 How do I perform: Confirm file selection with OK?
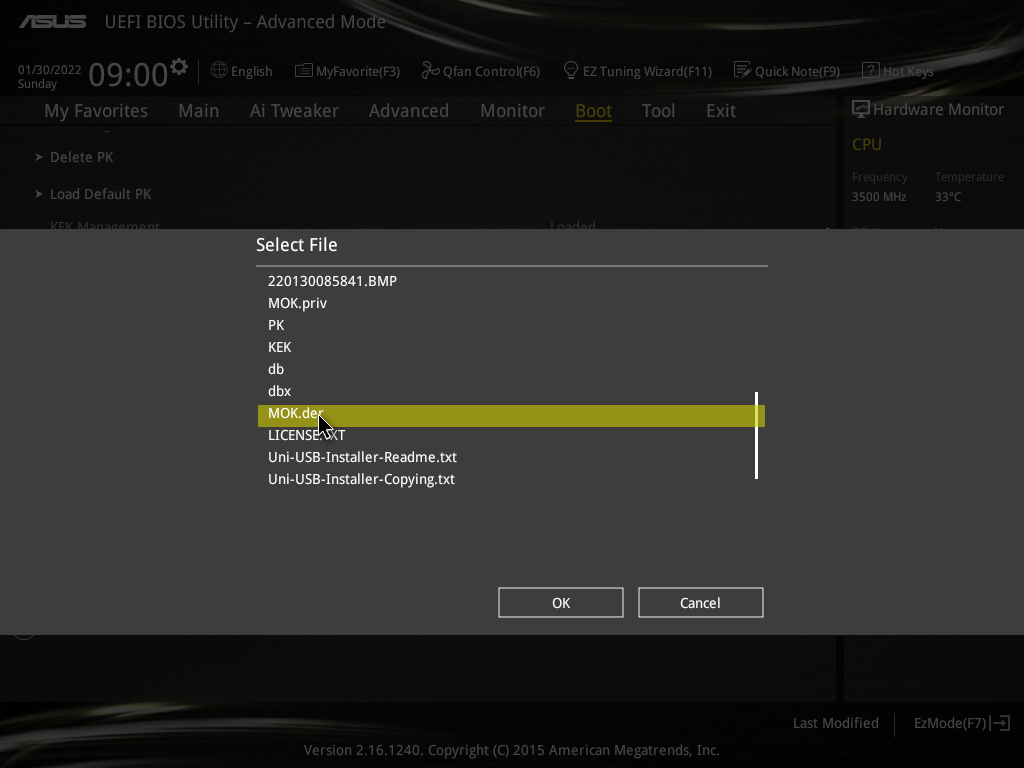[x=560, y=602]
